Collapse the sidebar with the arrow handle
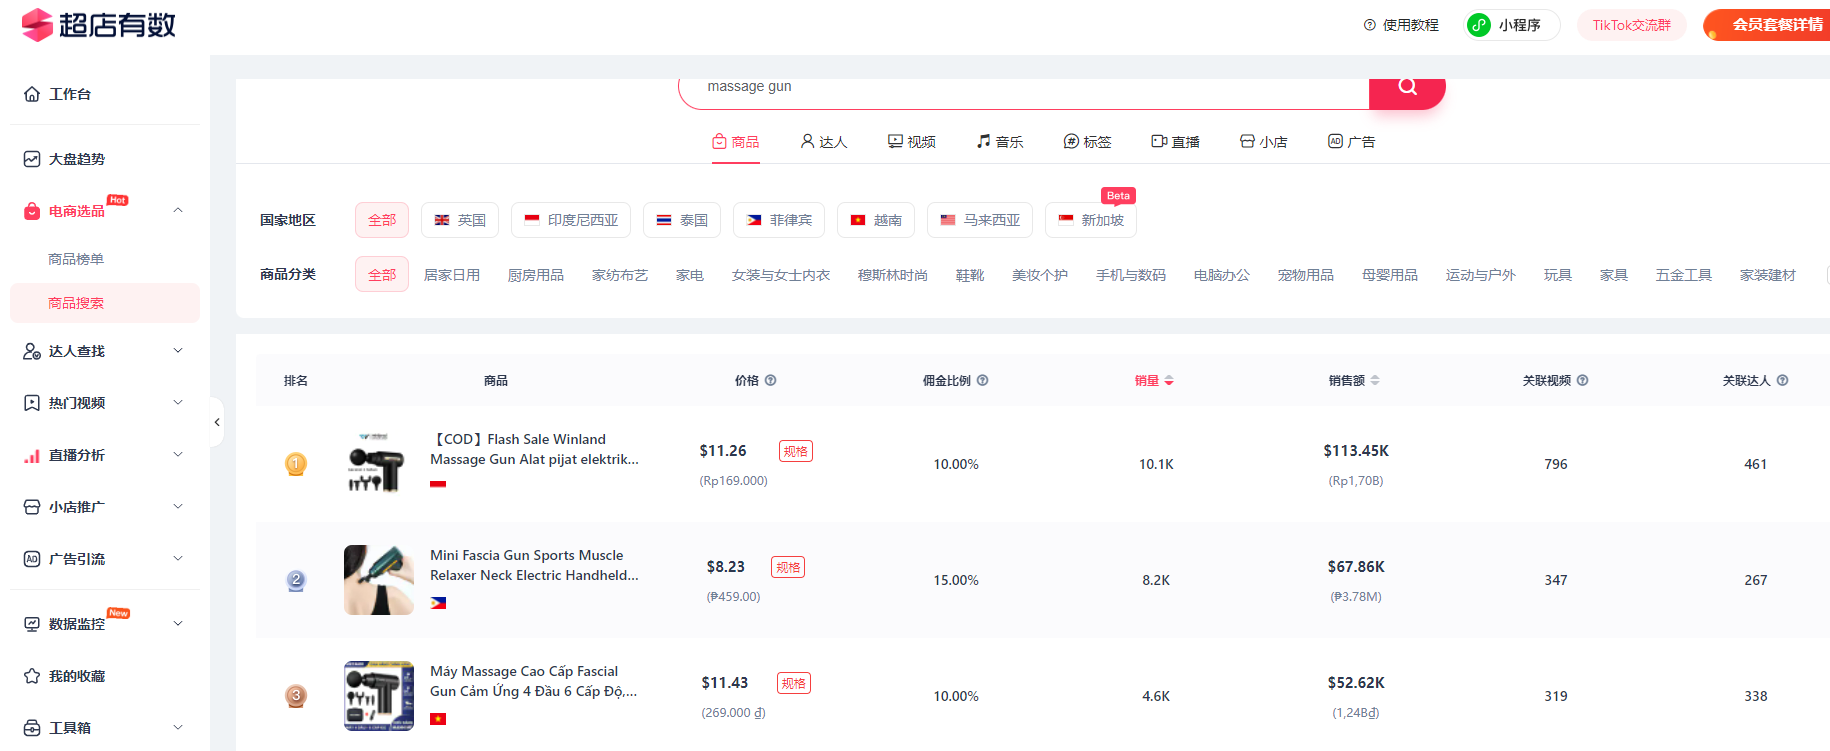Screen dimensions: 1830x751 tap(217, 422)
